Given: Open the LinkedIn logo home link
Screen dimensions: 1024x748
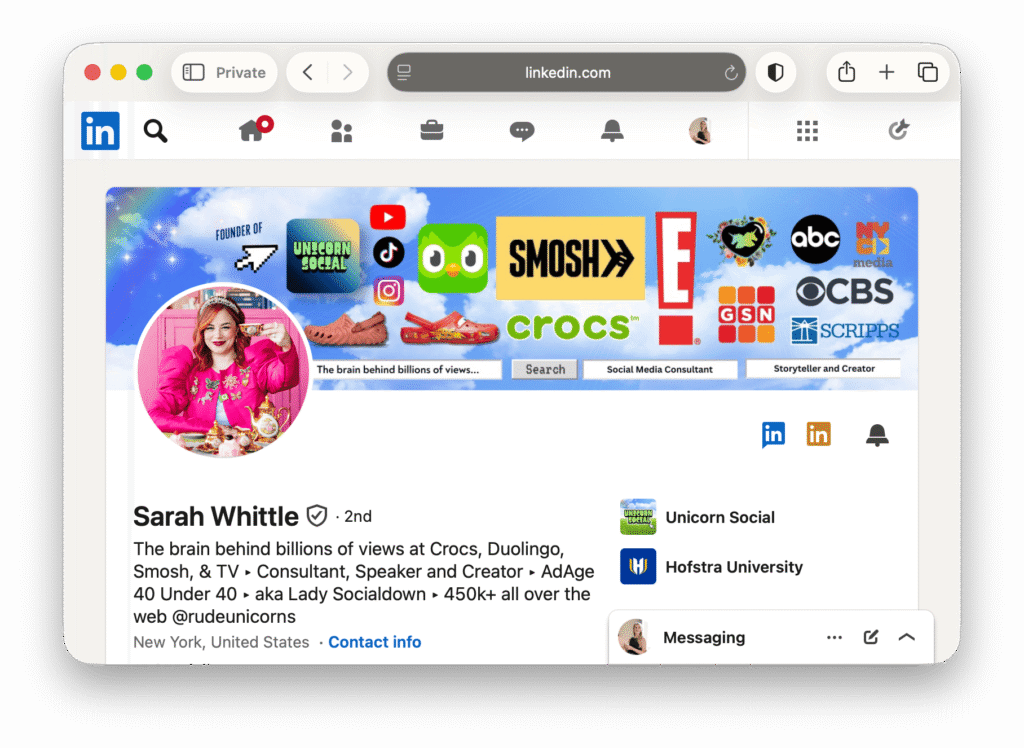Looking at the screenshot, I should coord(100,131).
